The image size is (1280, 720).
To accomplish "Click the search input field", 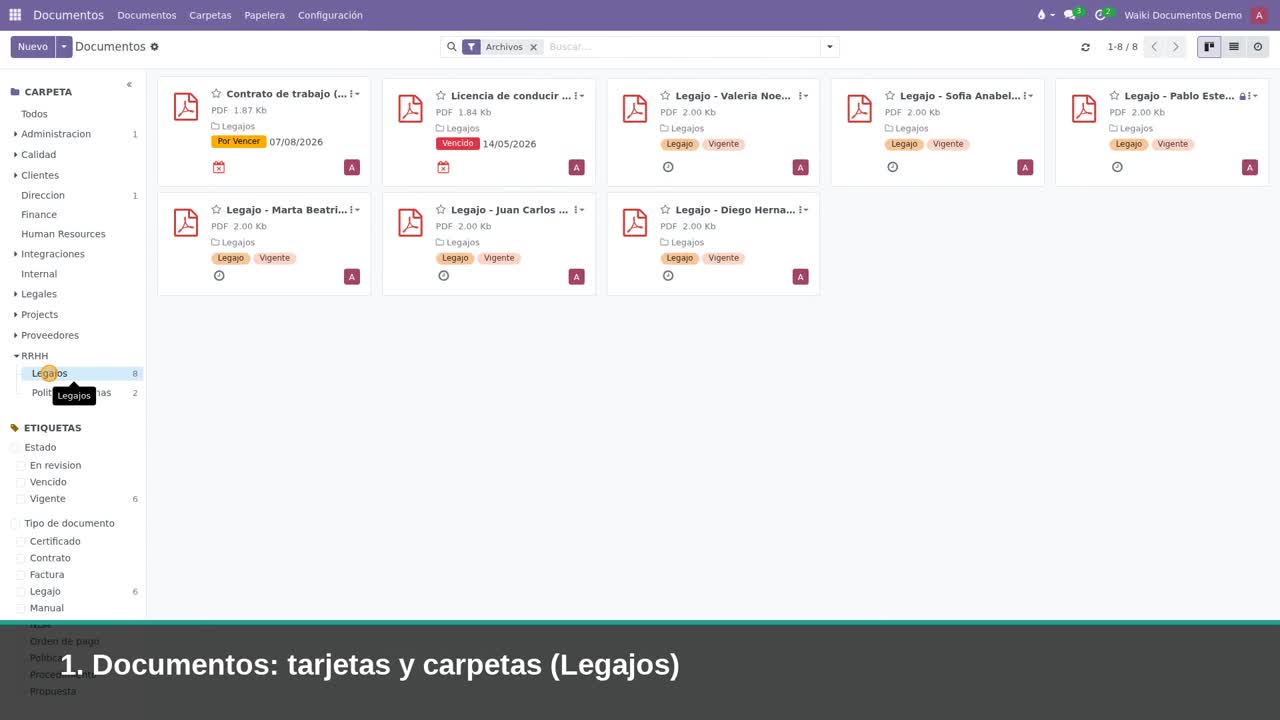I will pos(682,47).
